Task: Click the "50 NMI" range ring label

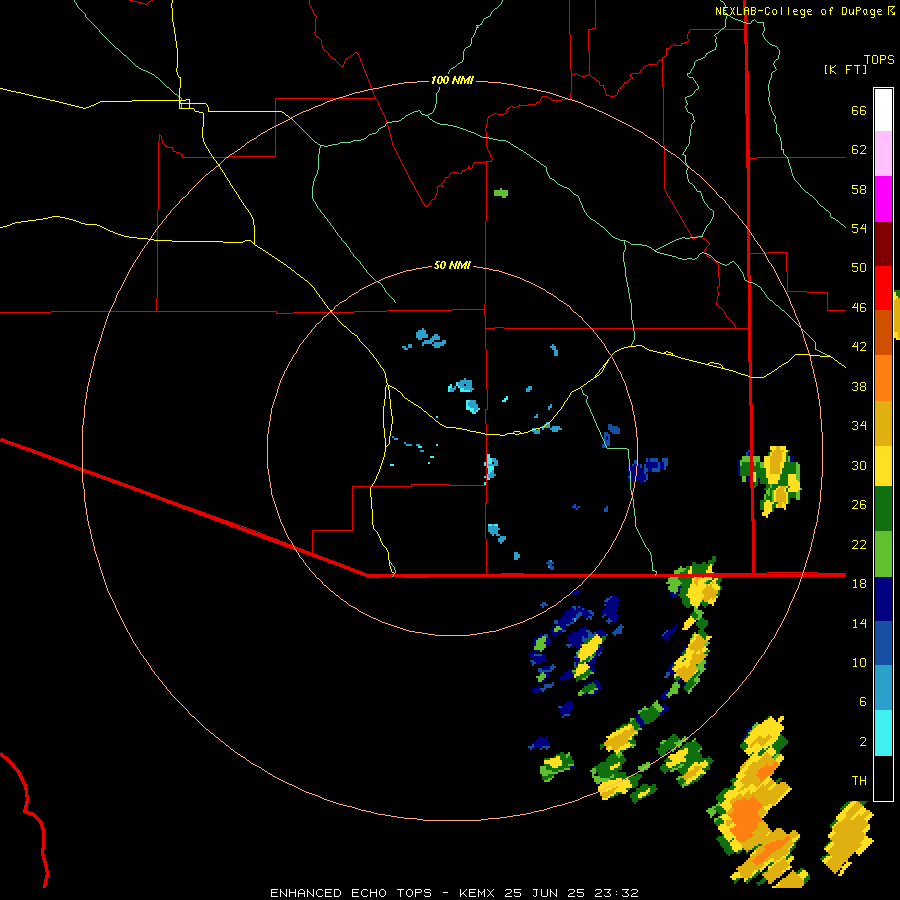Action: tap(452, 265)
